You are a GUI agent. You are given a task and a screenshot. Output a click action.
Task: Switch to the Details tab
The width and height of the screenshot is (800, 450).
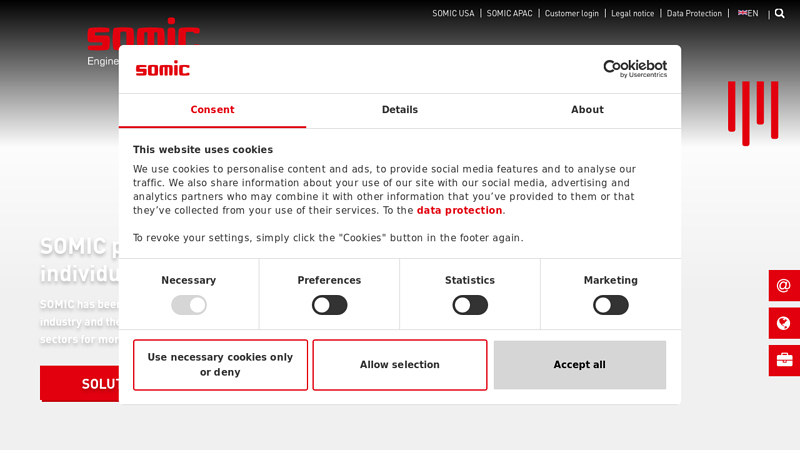click(x=400, y=110)
